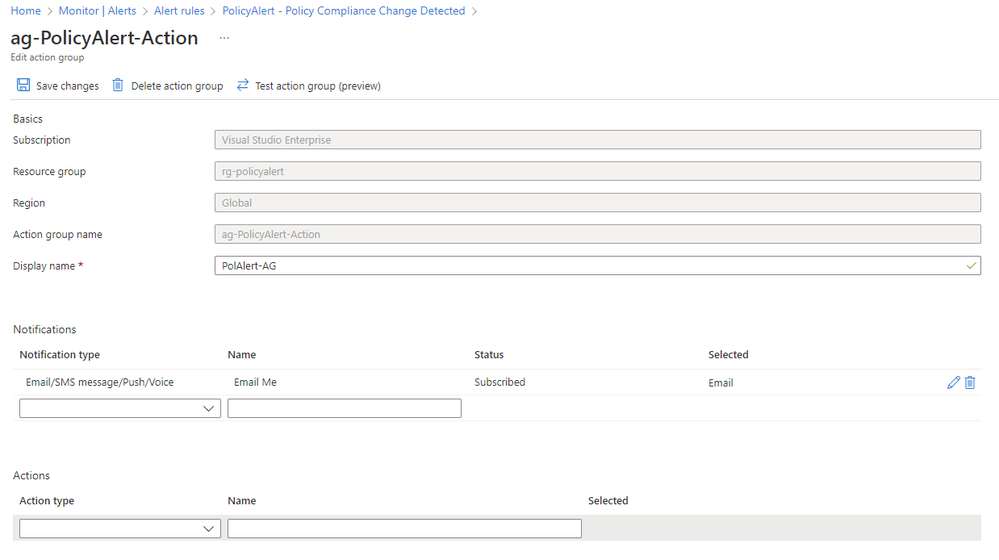
Task: Select the 'Email Me' name cell
Action: (255, 382)
